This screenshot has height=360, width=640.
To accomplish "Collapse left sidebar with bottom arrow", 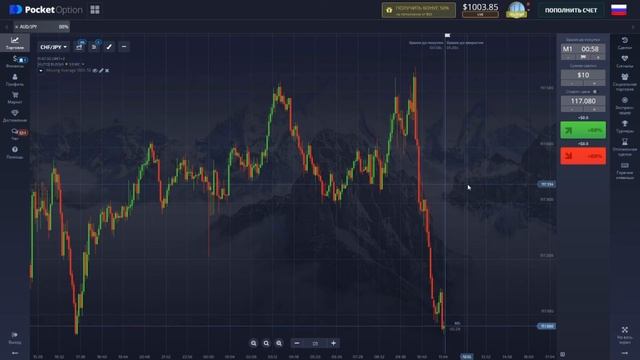I will tap(15, 353).
